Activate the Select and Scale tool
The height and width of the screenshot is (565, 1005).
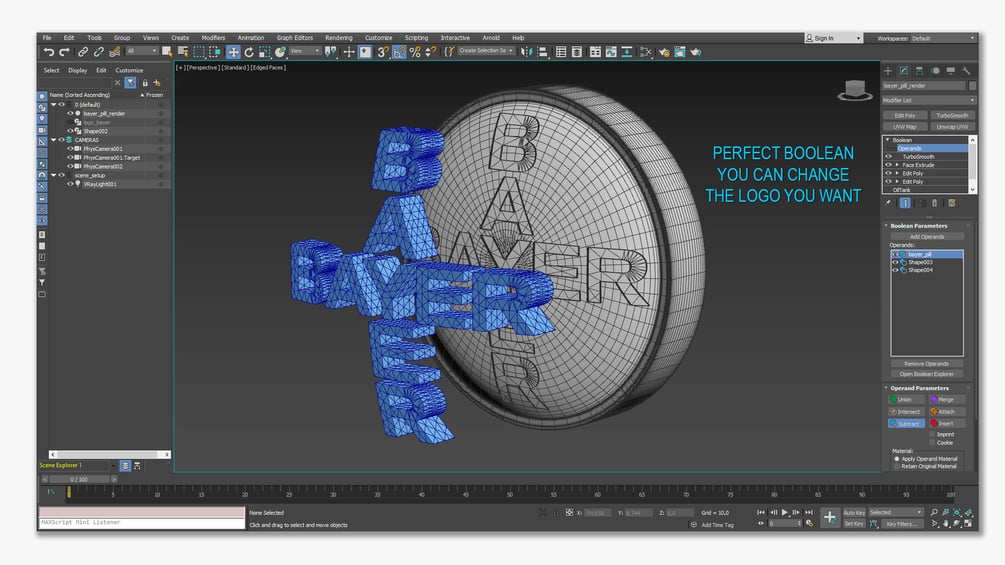pos(264,52)
